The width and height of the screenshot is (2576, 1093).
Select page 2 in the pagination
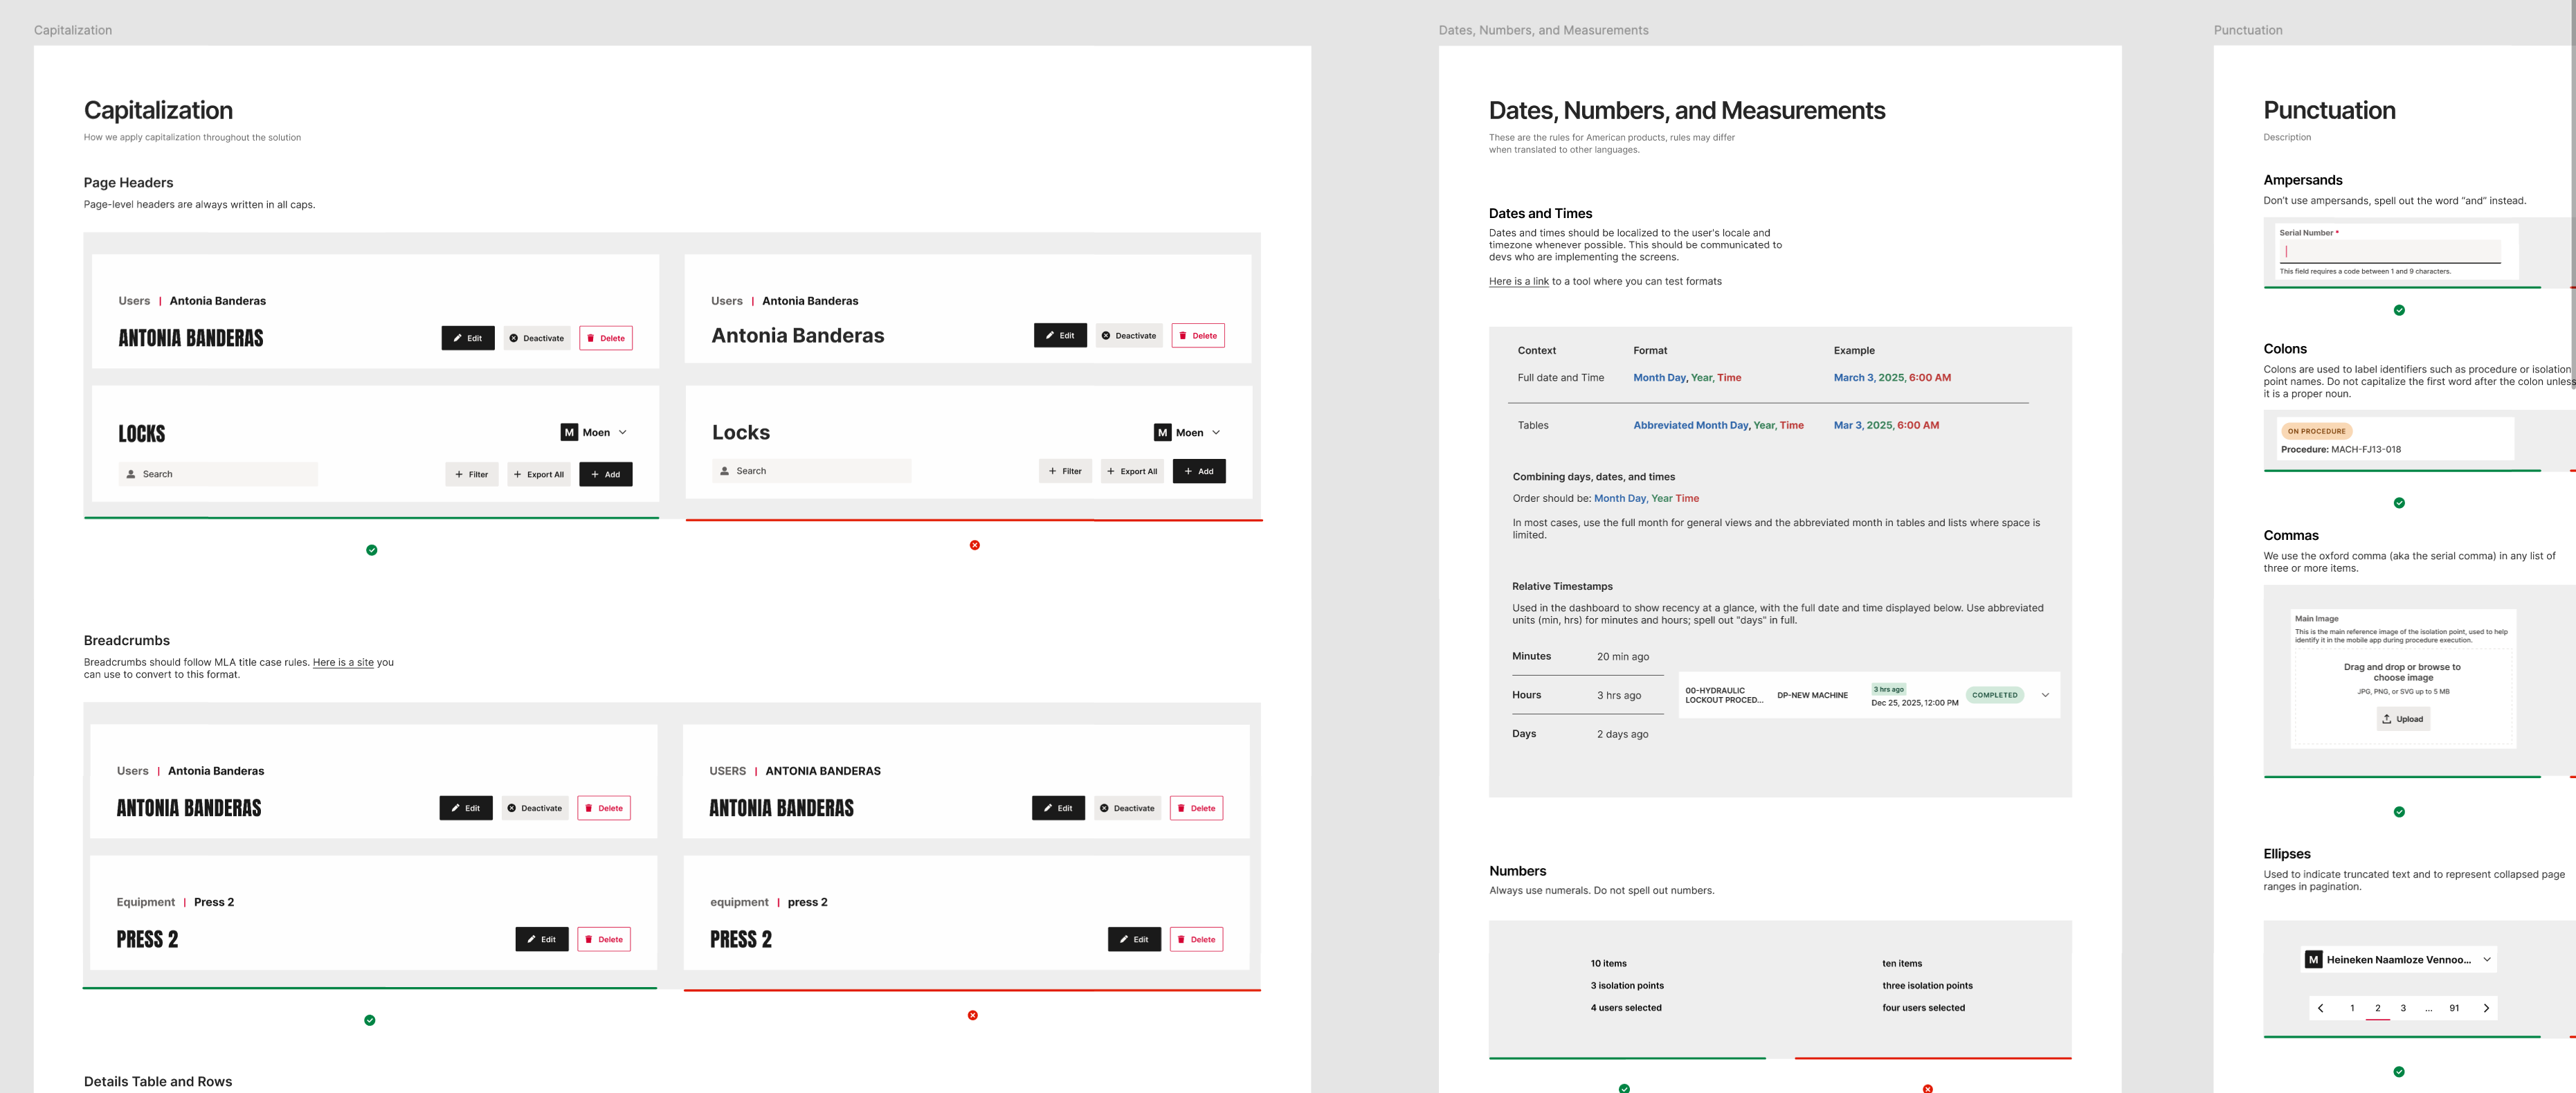point(2378,1008)
